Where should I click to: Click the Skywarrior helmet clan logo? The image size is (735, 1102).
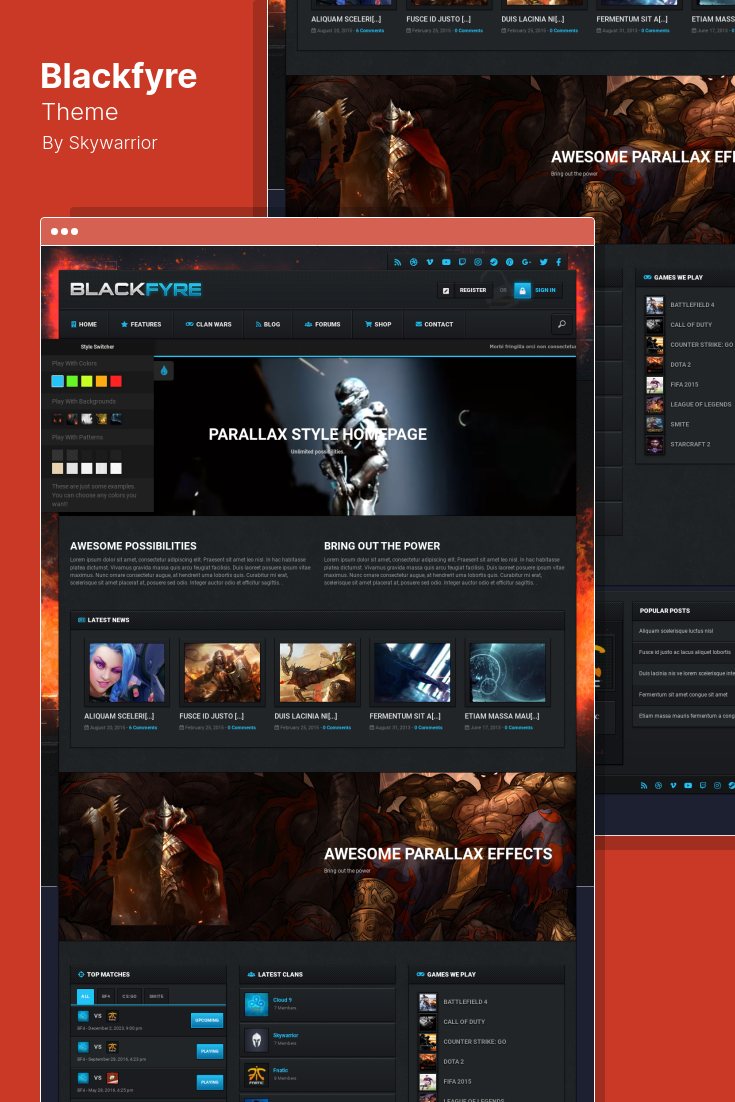tap(256, 1039)
